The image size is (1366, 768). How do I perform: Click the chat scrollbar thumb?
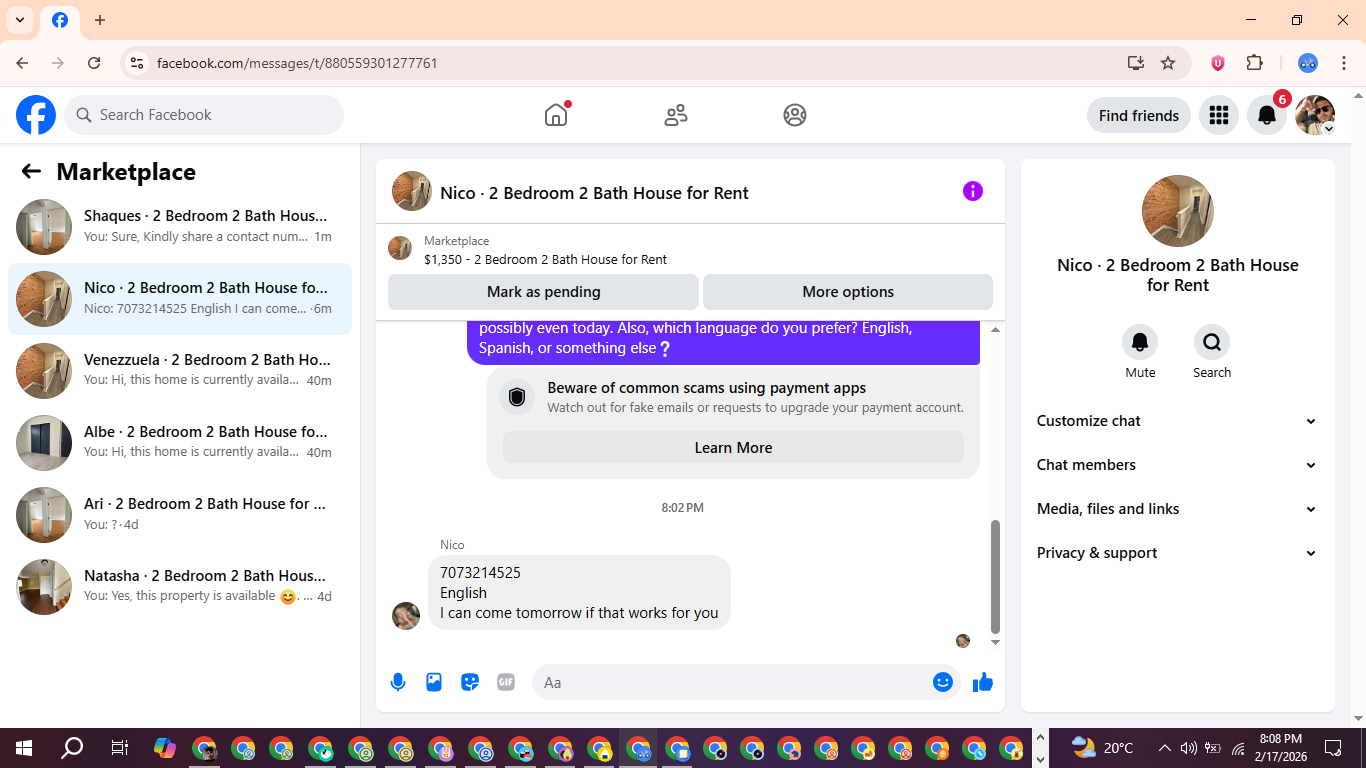point(995,576)
